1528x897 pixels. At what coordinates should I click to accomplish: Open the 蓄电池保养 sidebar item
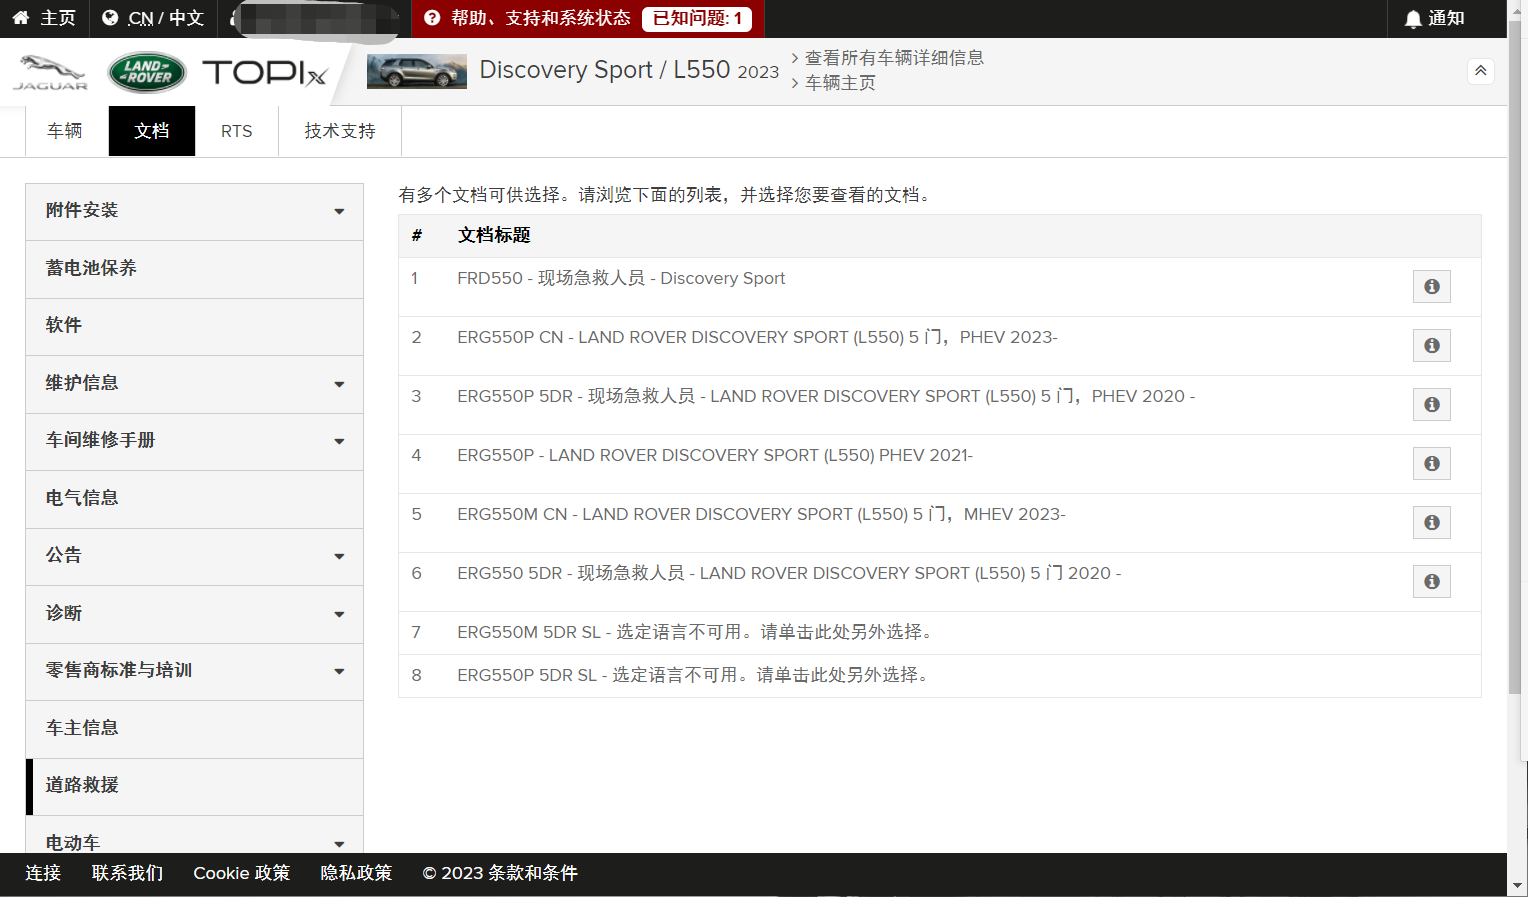click(92, 268)
